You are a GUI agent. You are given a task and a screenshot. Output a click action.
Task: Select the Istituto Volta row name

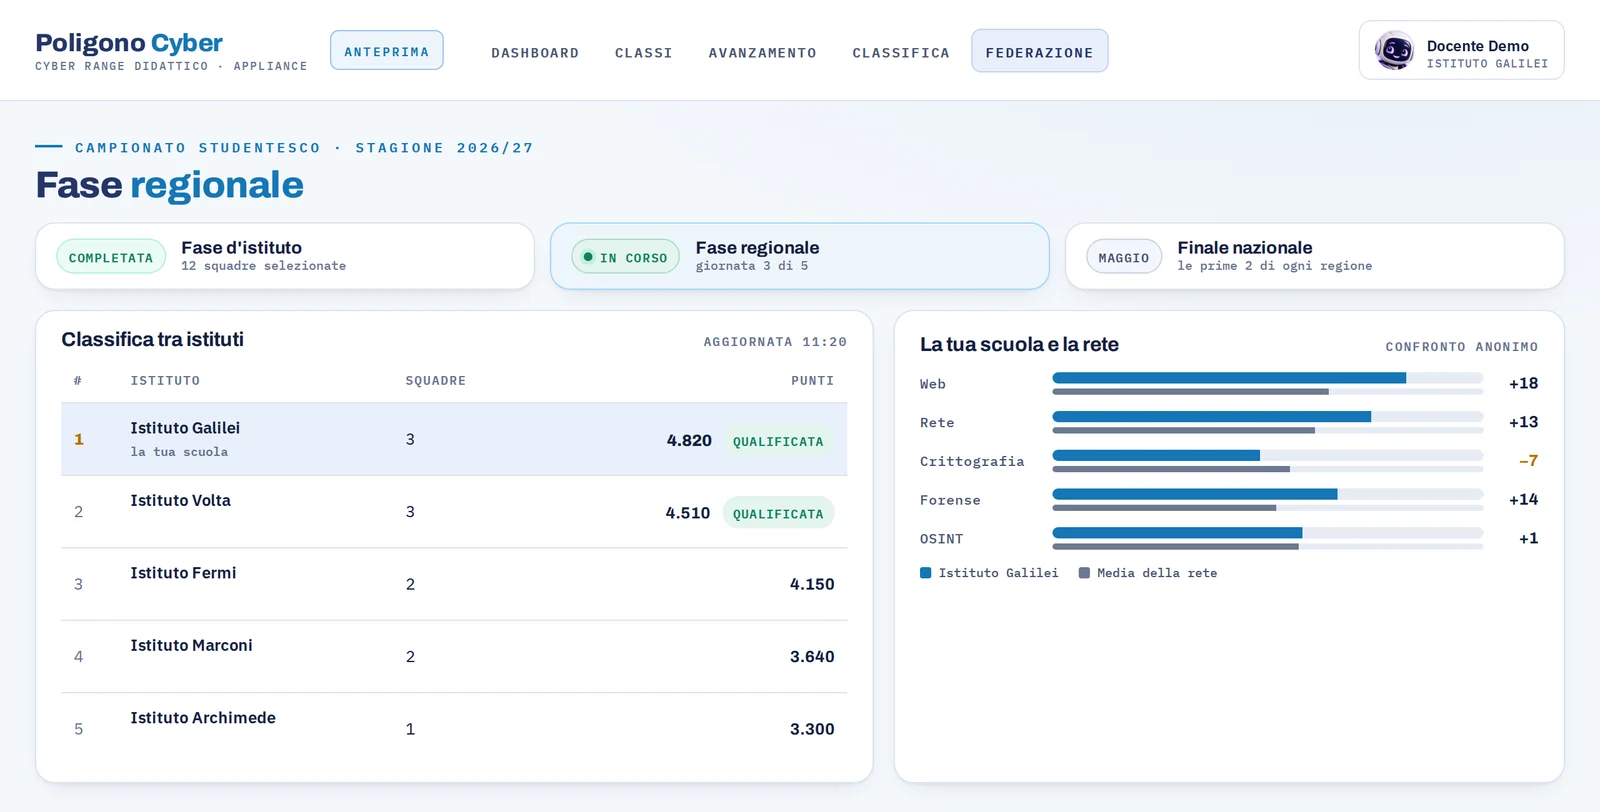point(180,500)
